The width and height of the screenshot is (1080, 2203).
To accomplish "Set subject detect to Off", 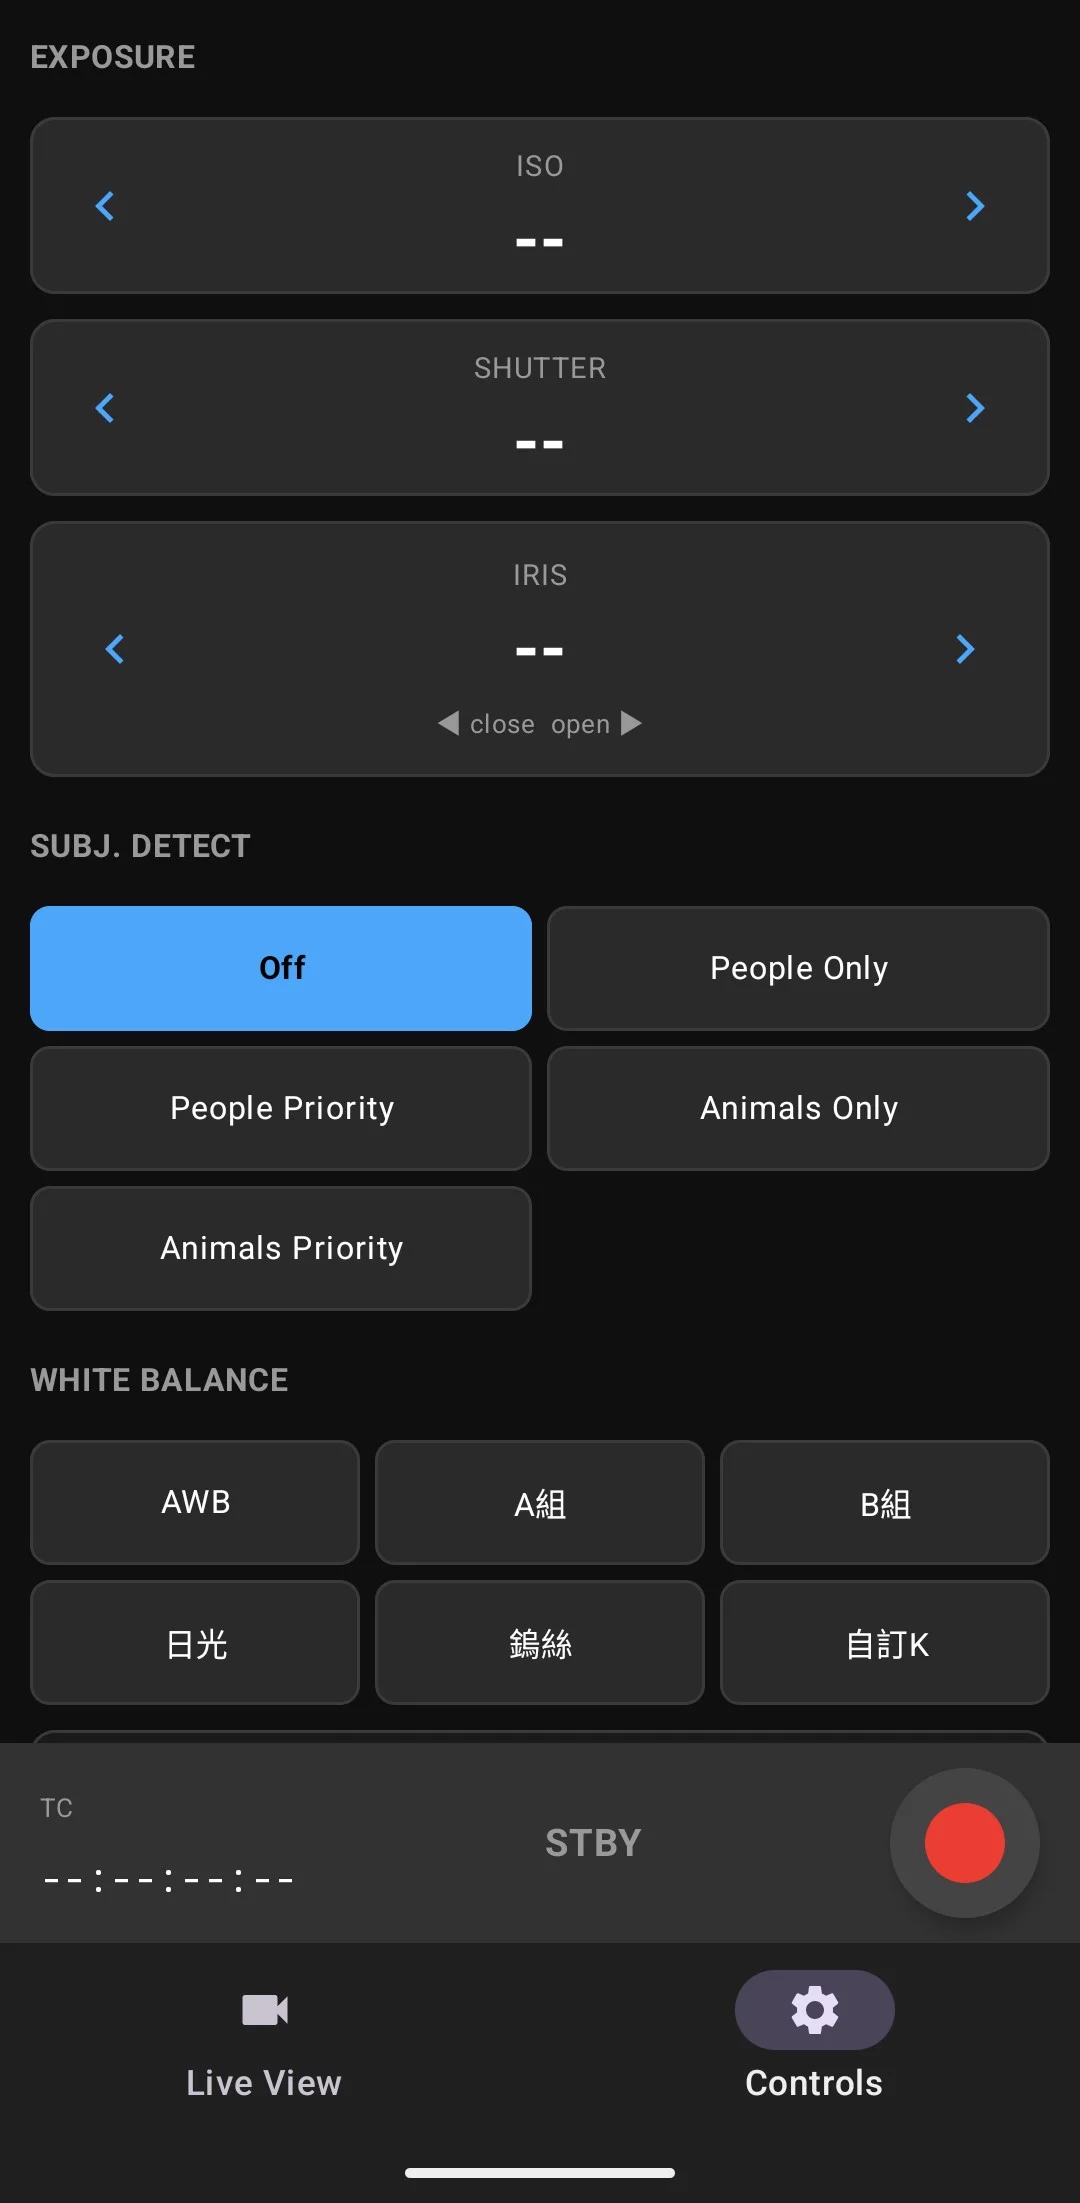I will [281, 968].
